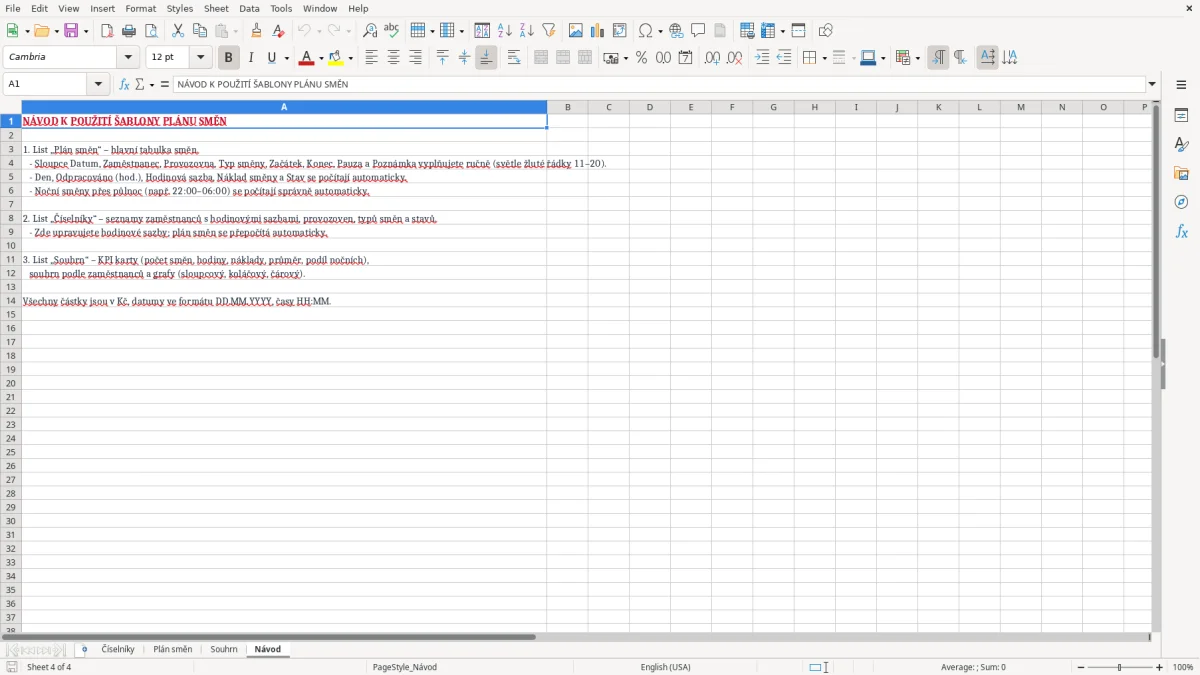The height and width of the screenshot is (675, 1200).
Task: Open background color dropdown arrow
Action: tap(350, 58)
